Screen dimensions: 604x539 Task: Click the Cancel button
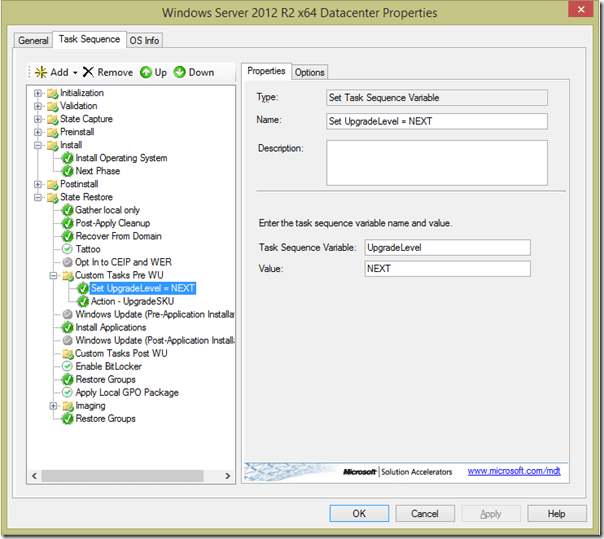[424, 513]
